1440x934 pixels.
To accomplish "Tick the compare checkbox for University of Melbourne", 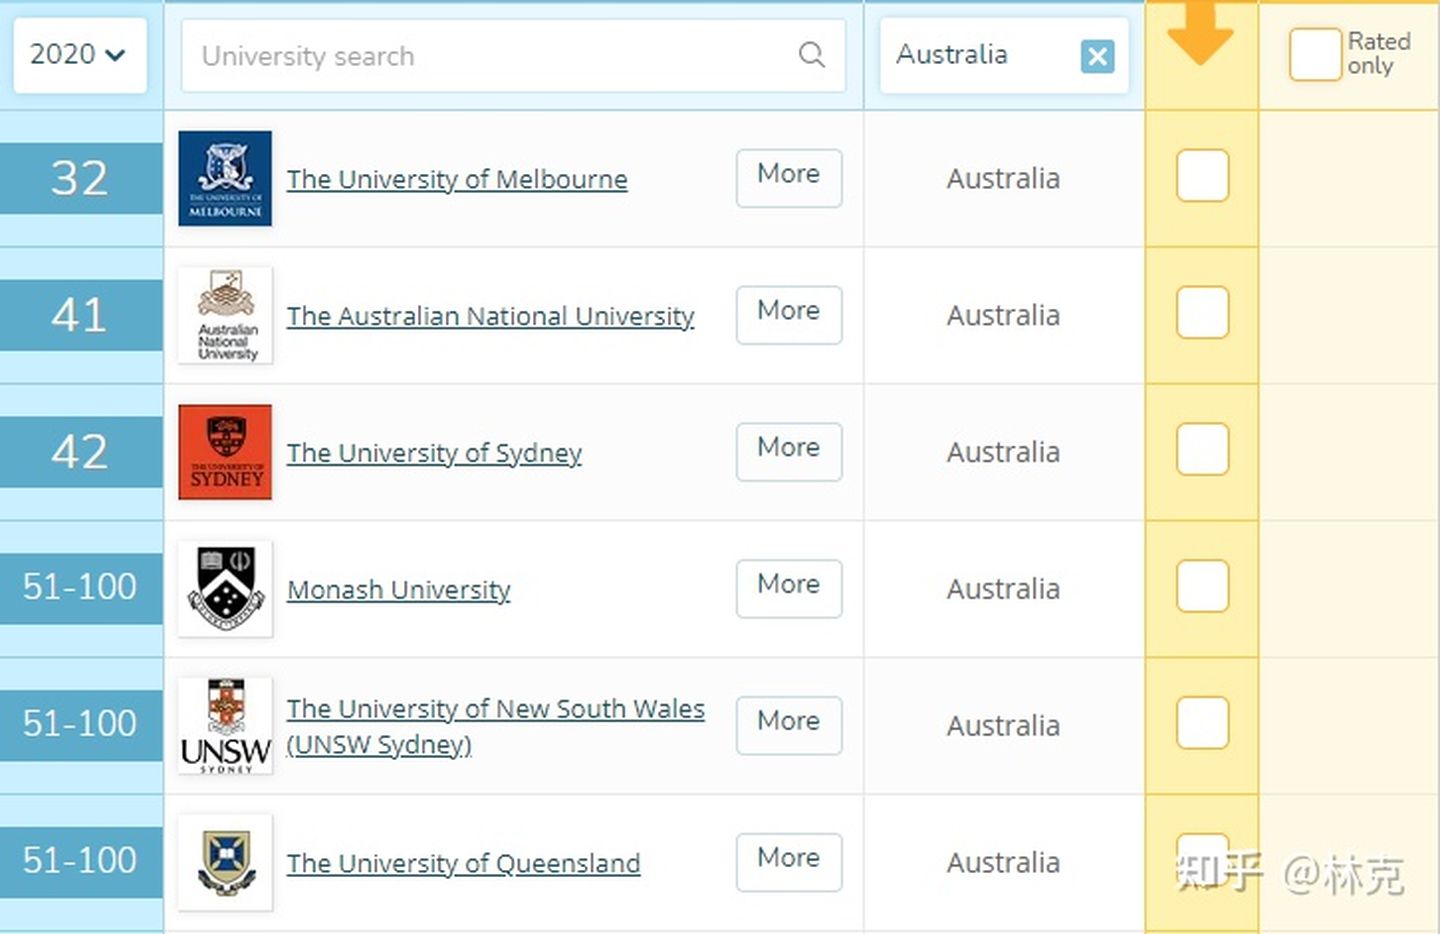I will 1202,176.
